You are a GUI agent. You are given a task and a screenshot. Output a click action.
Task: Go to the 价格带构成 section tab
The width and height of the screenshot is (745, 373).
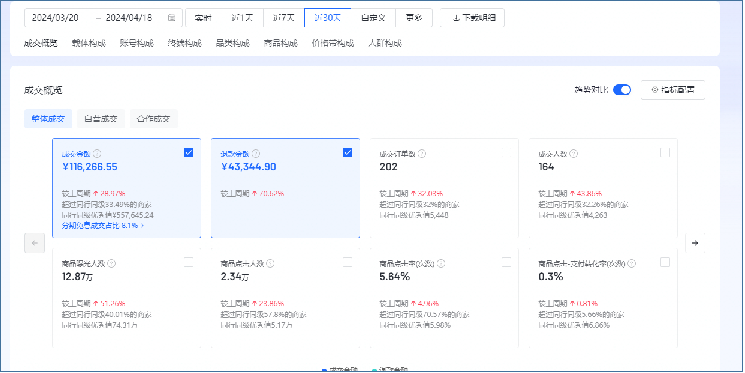333,43
